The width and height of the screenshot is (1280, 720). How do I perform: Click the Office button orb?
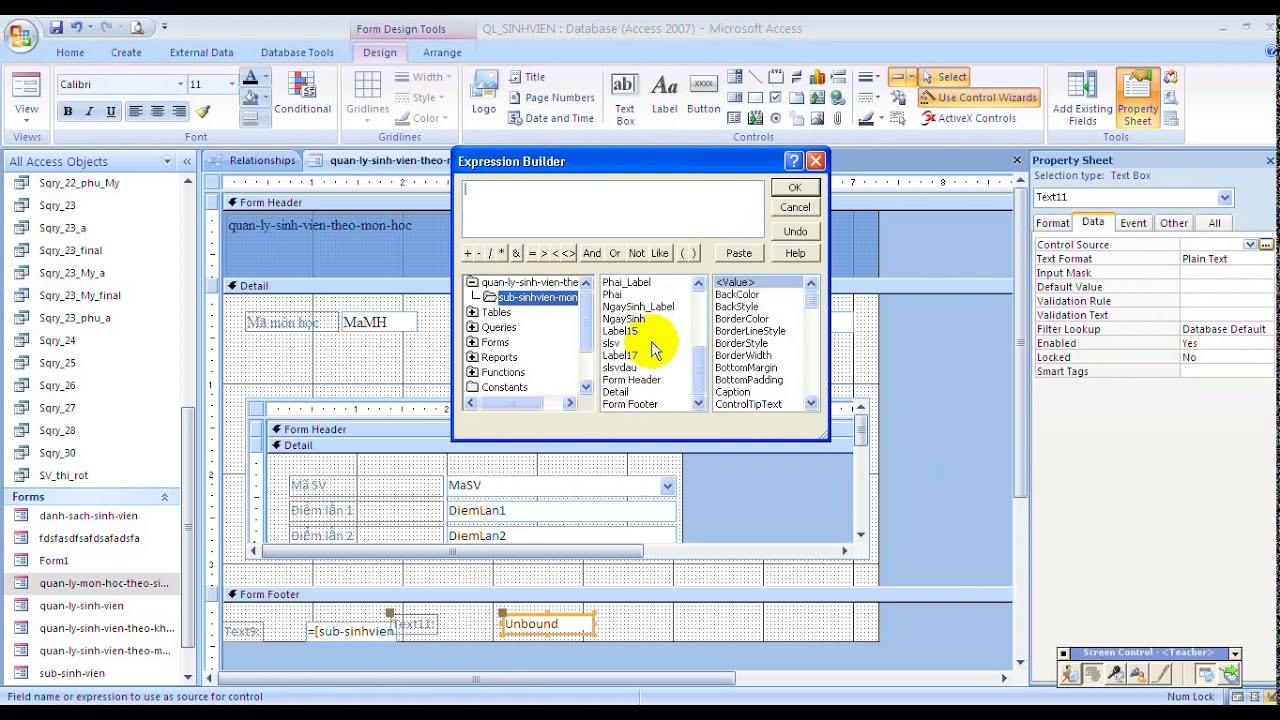coord(20,36)
